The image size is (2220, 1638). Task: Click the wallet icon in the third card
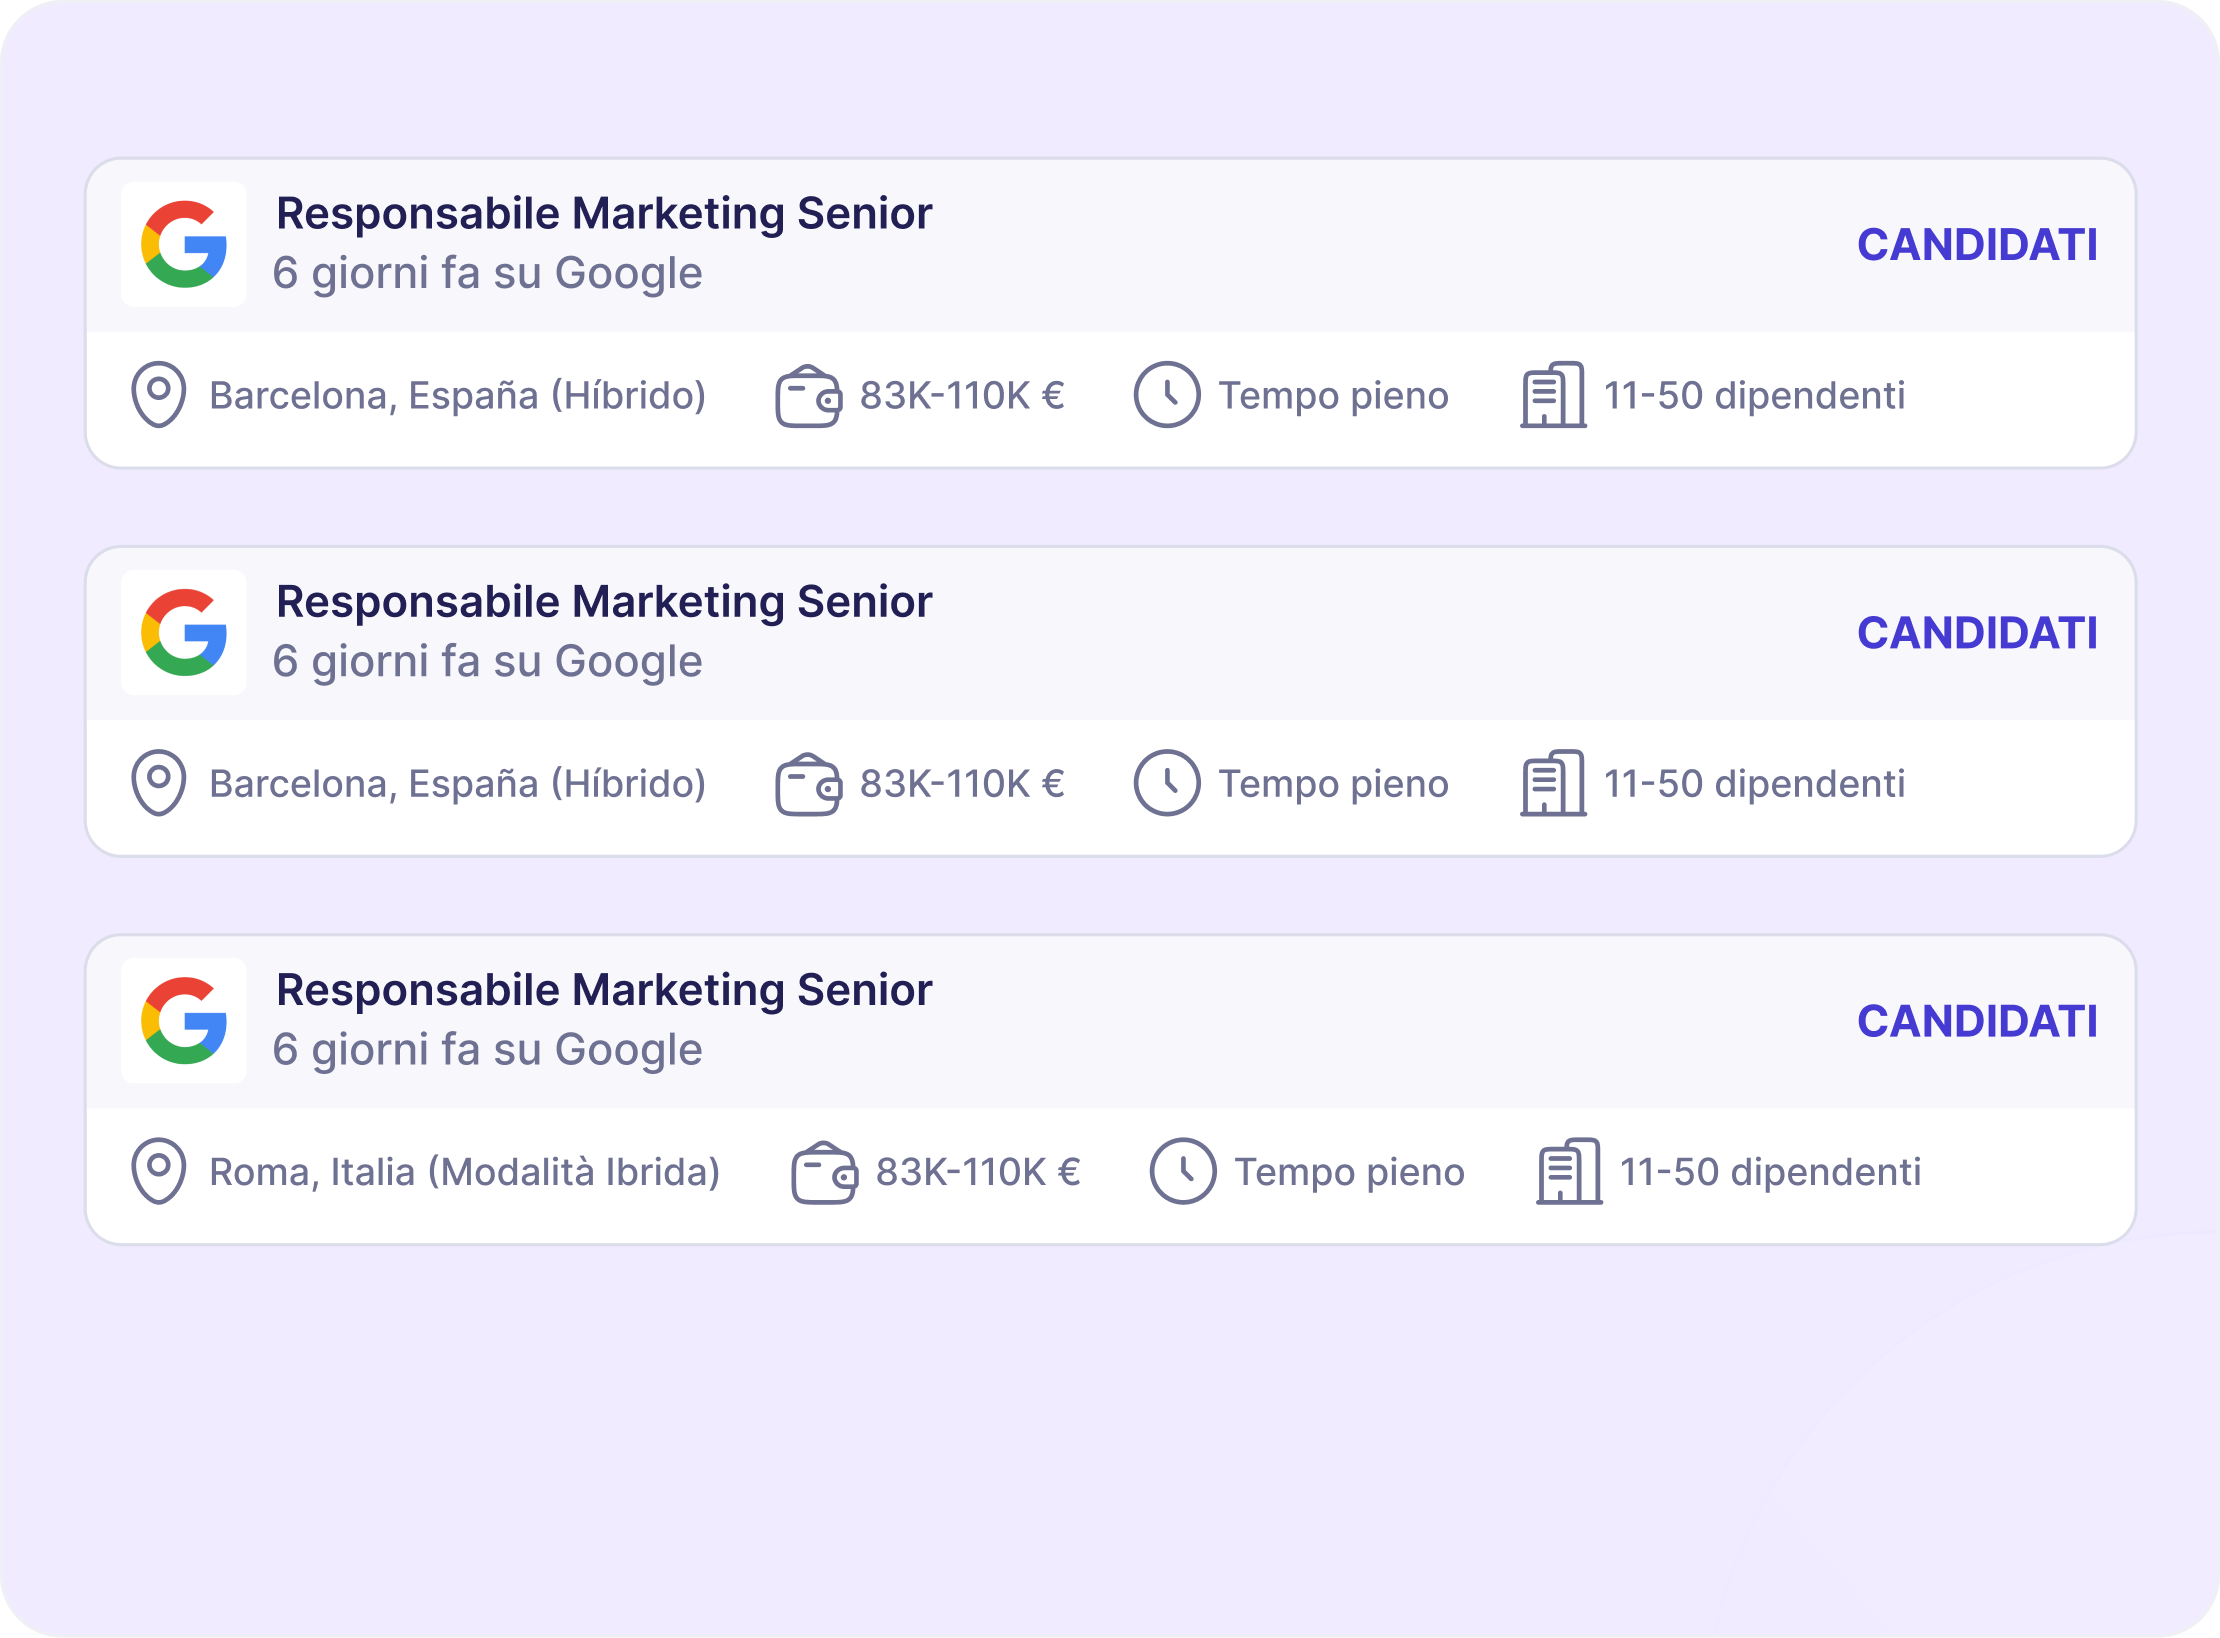(824, 1172)
